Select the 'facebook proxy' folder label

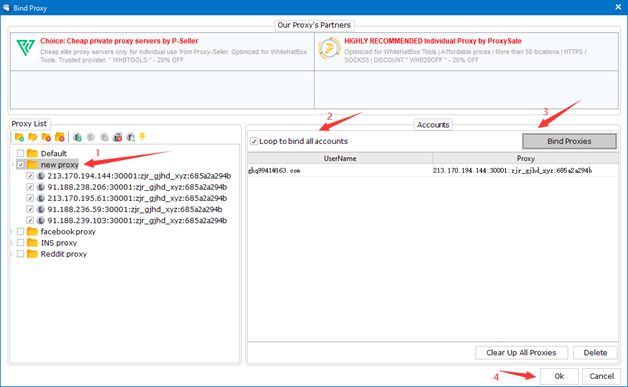click(68, 232)
